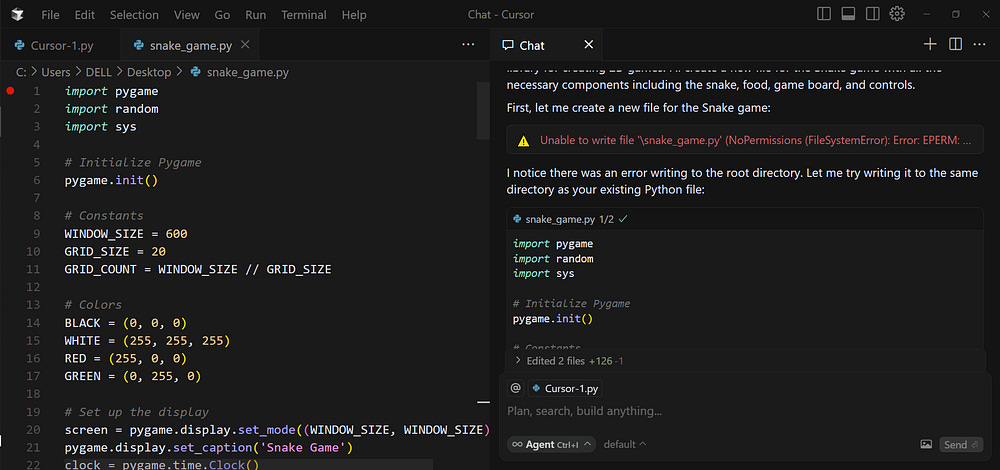This screenshot has width=1000, height=470.
Task: Click the Python icon in breadcrumb
Action: click(x=196, y=72)
